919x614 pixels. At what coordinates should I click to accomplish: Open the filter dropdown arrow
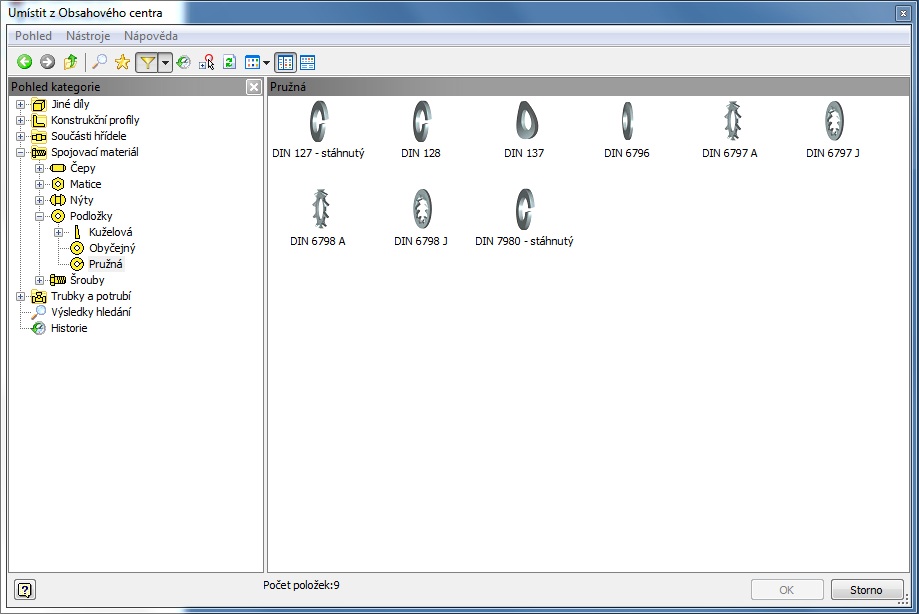(x=165, y=62)
